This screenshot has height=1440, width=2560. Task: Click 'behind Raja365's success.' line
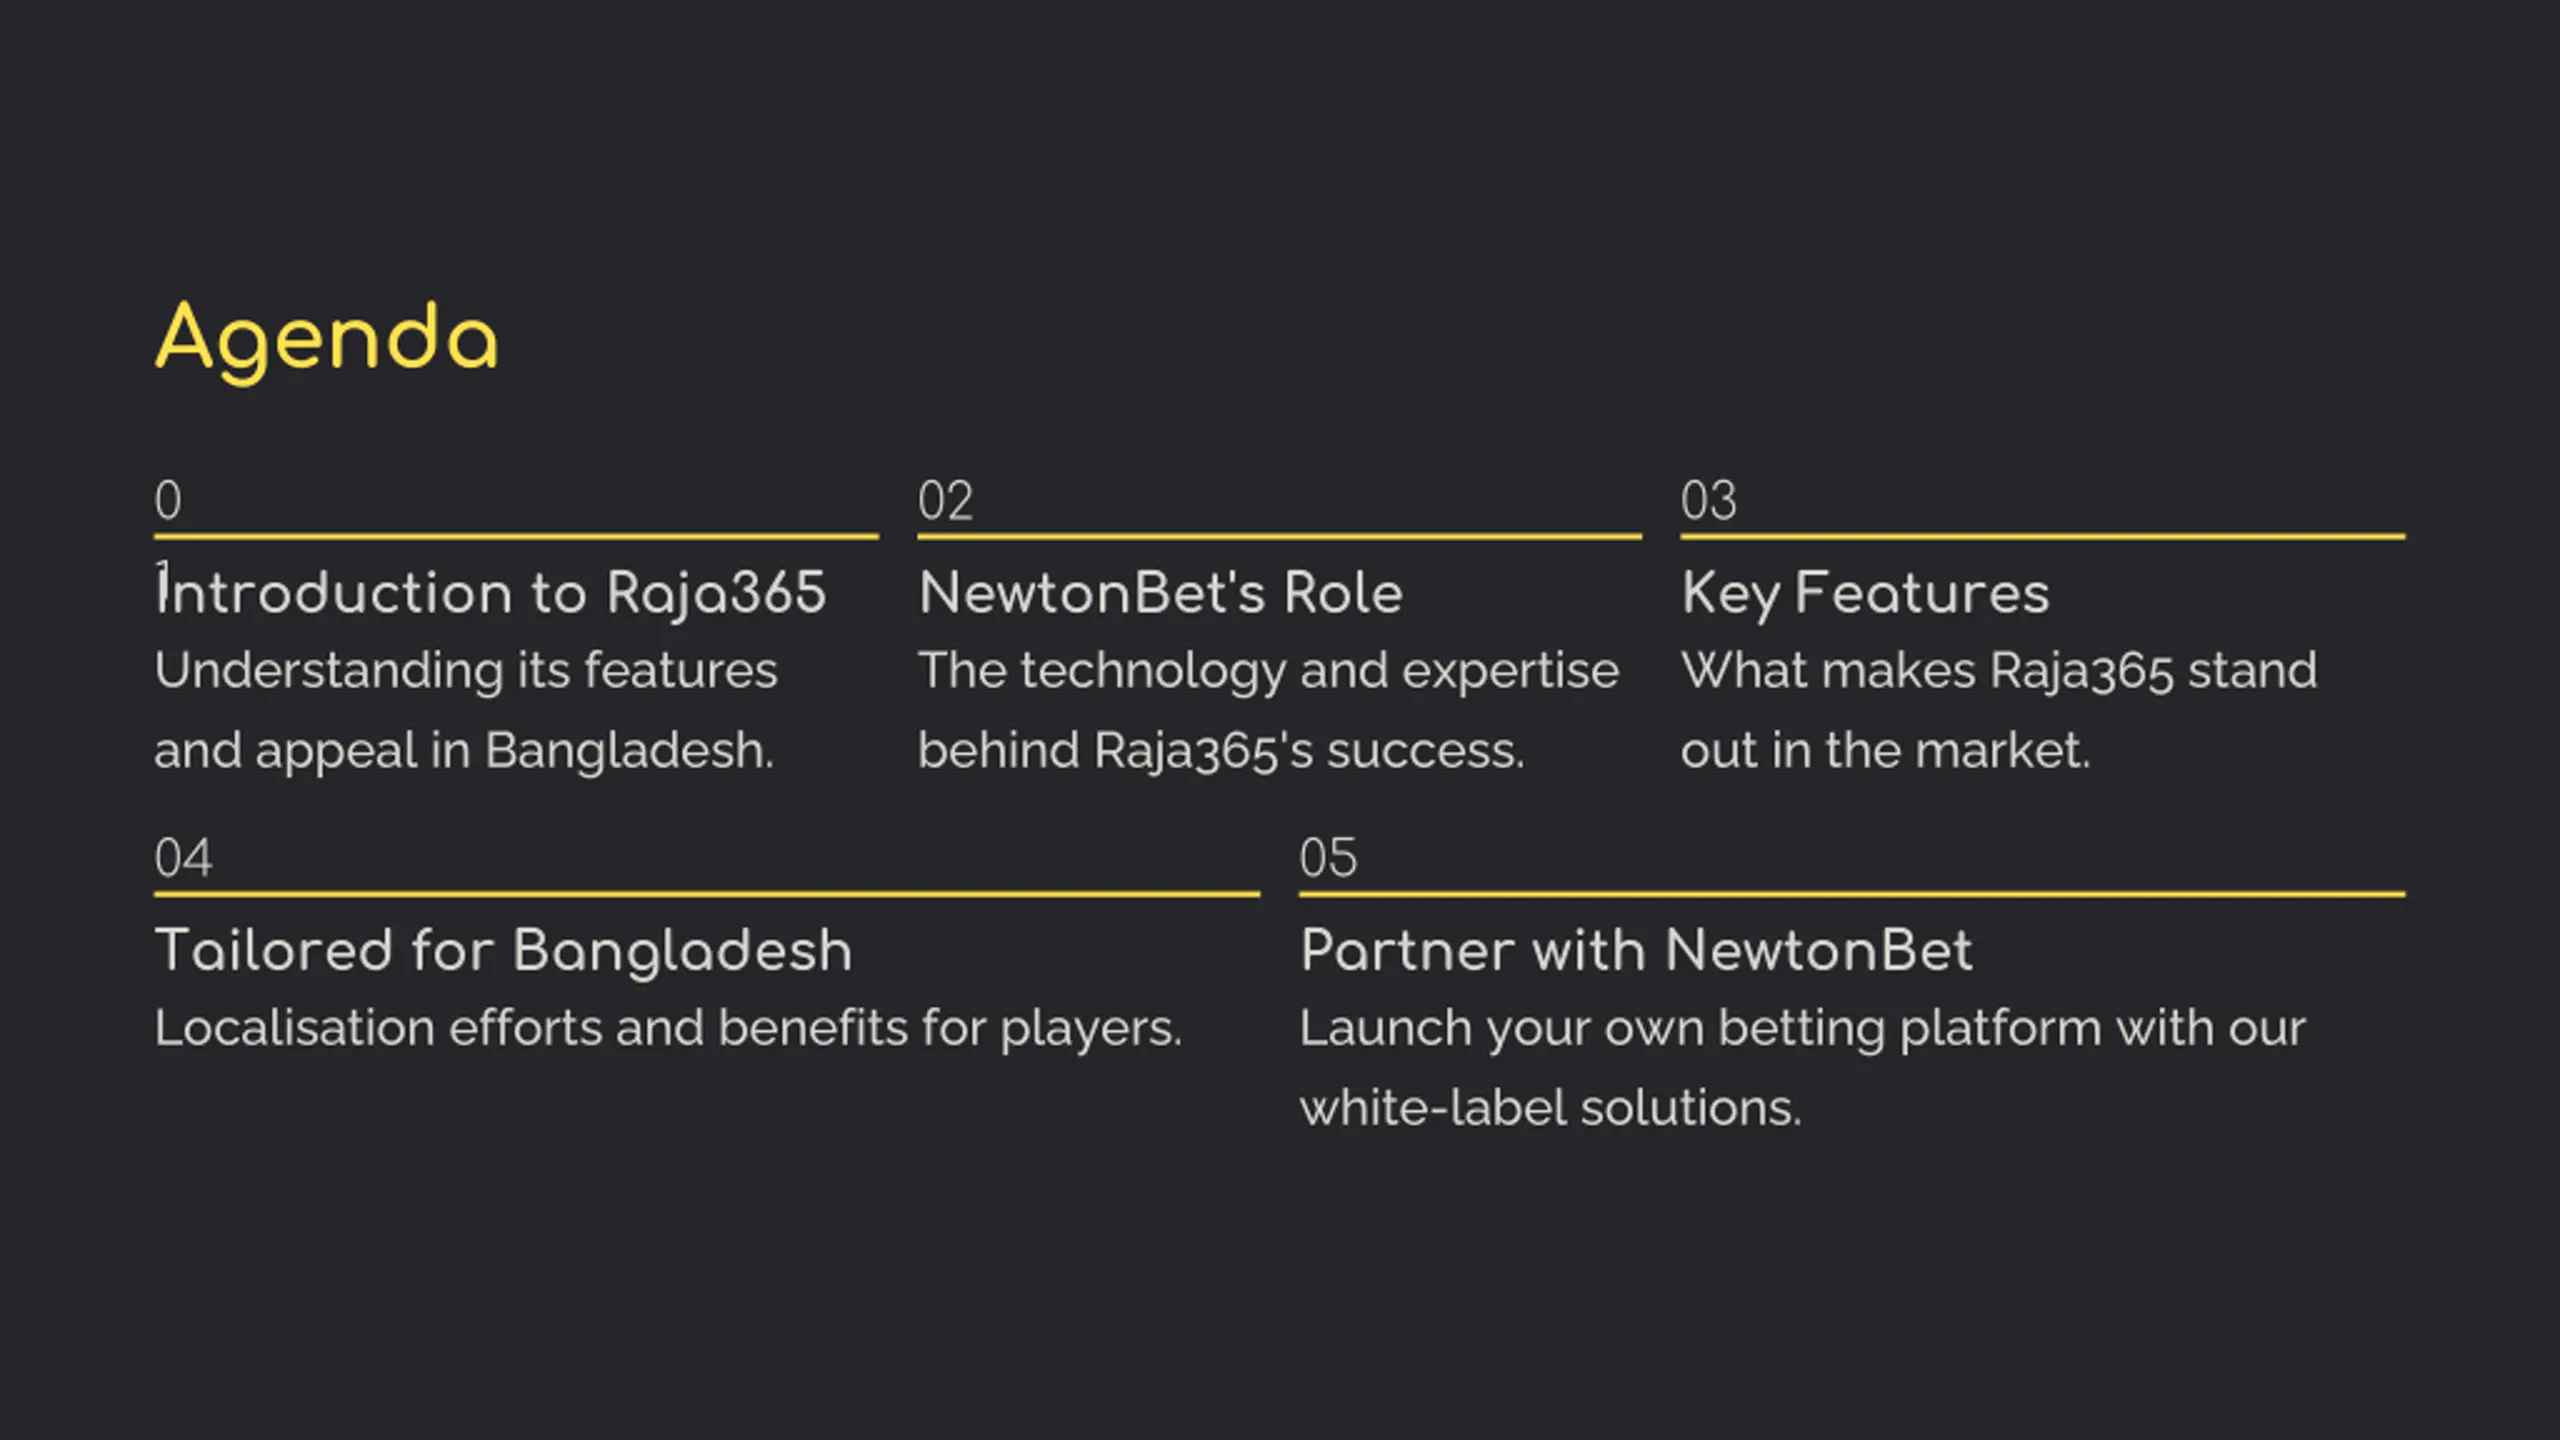[1221, 751]
